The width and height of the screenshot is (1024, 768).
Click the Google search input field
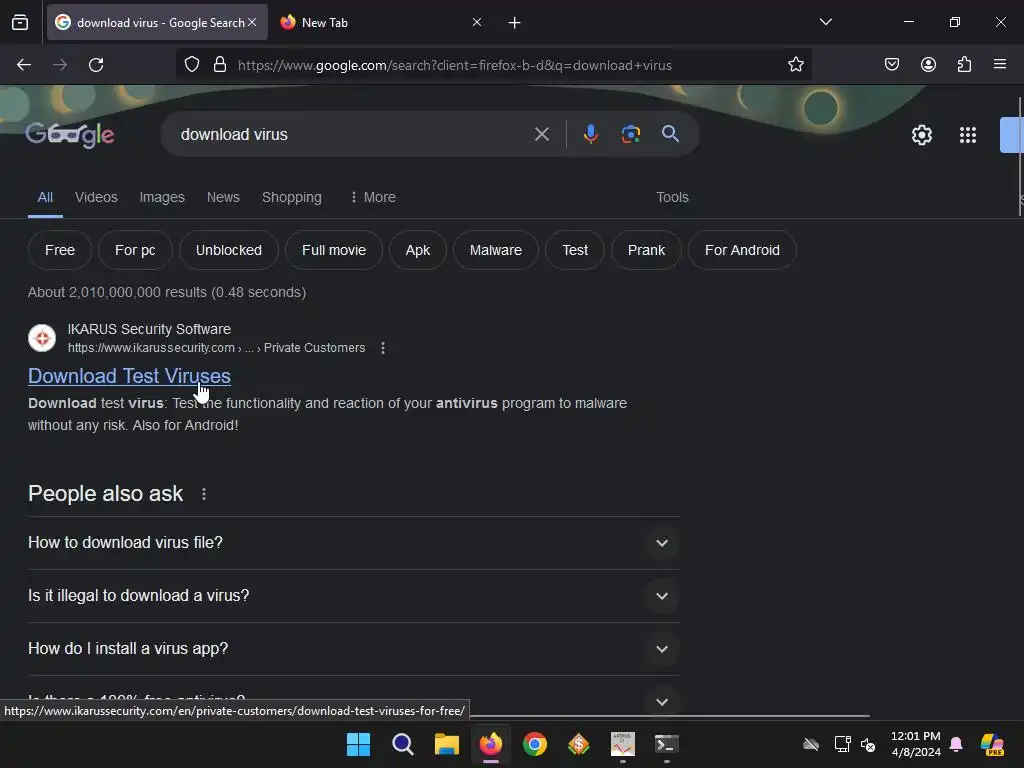(x=353, y=135)
